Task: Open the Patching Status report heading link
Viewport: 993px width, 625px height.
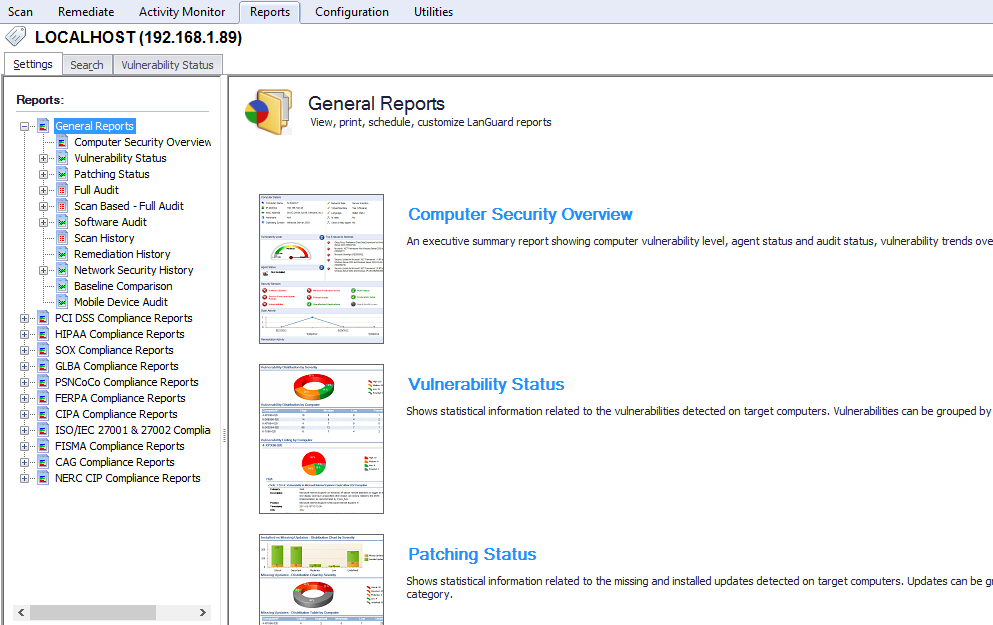Action: [x=472, y=554]
